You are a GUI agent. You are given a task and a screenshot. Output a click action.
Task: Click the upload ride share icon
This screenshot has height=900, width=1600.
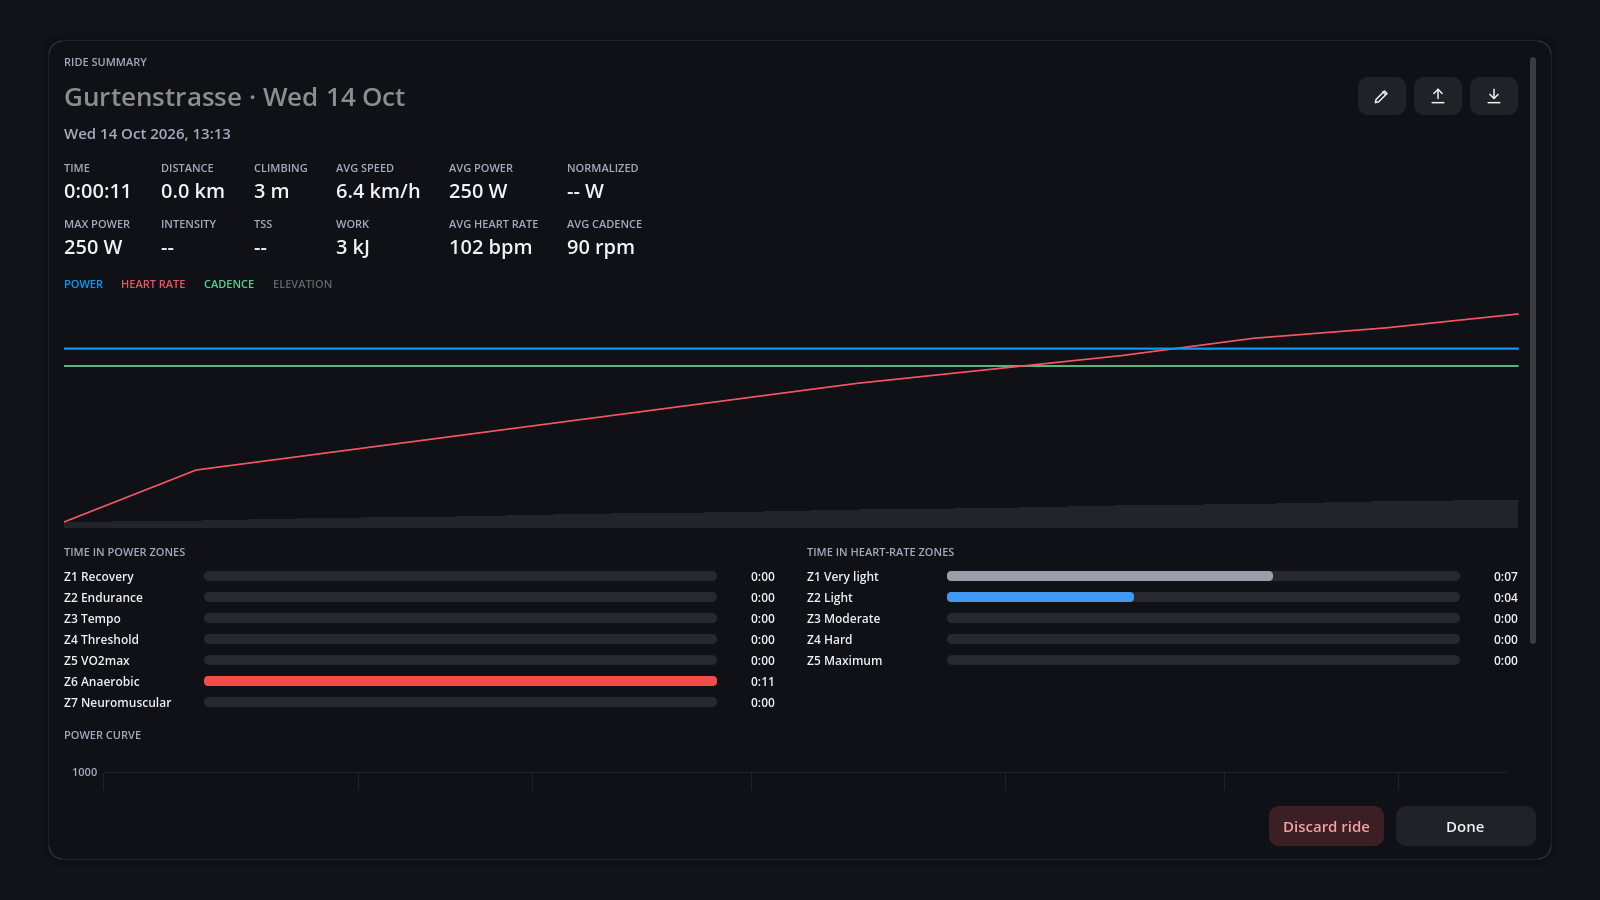(1437, 96)
